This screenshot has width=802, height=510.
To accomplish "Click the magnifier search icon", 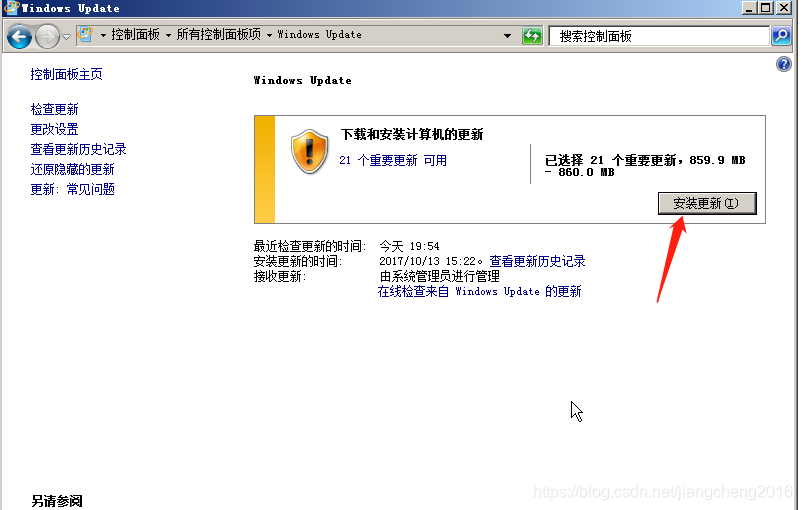I will 781,36.
